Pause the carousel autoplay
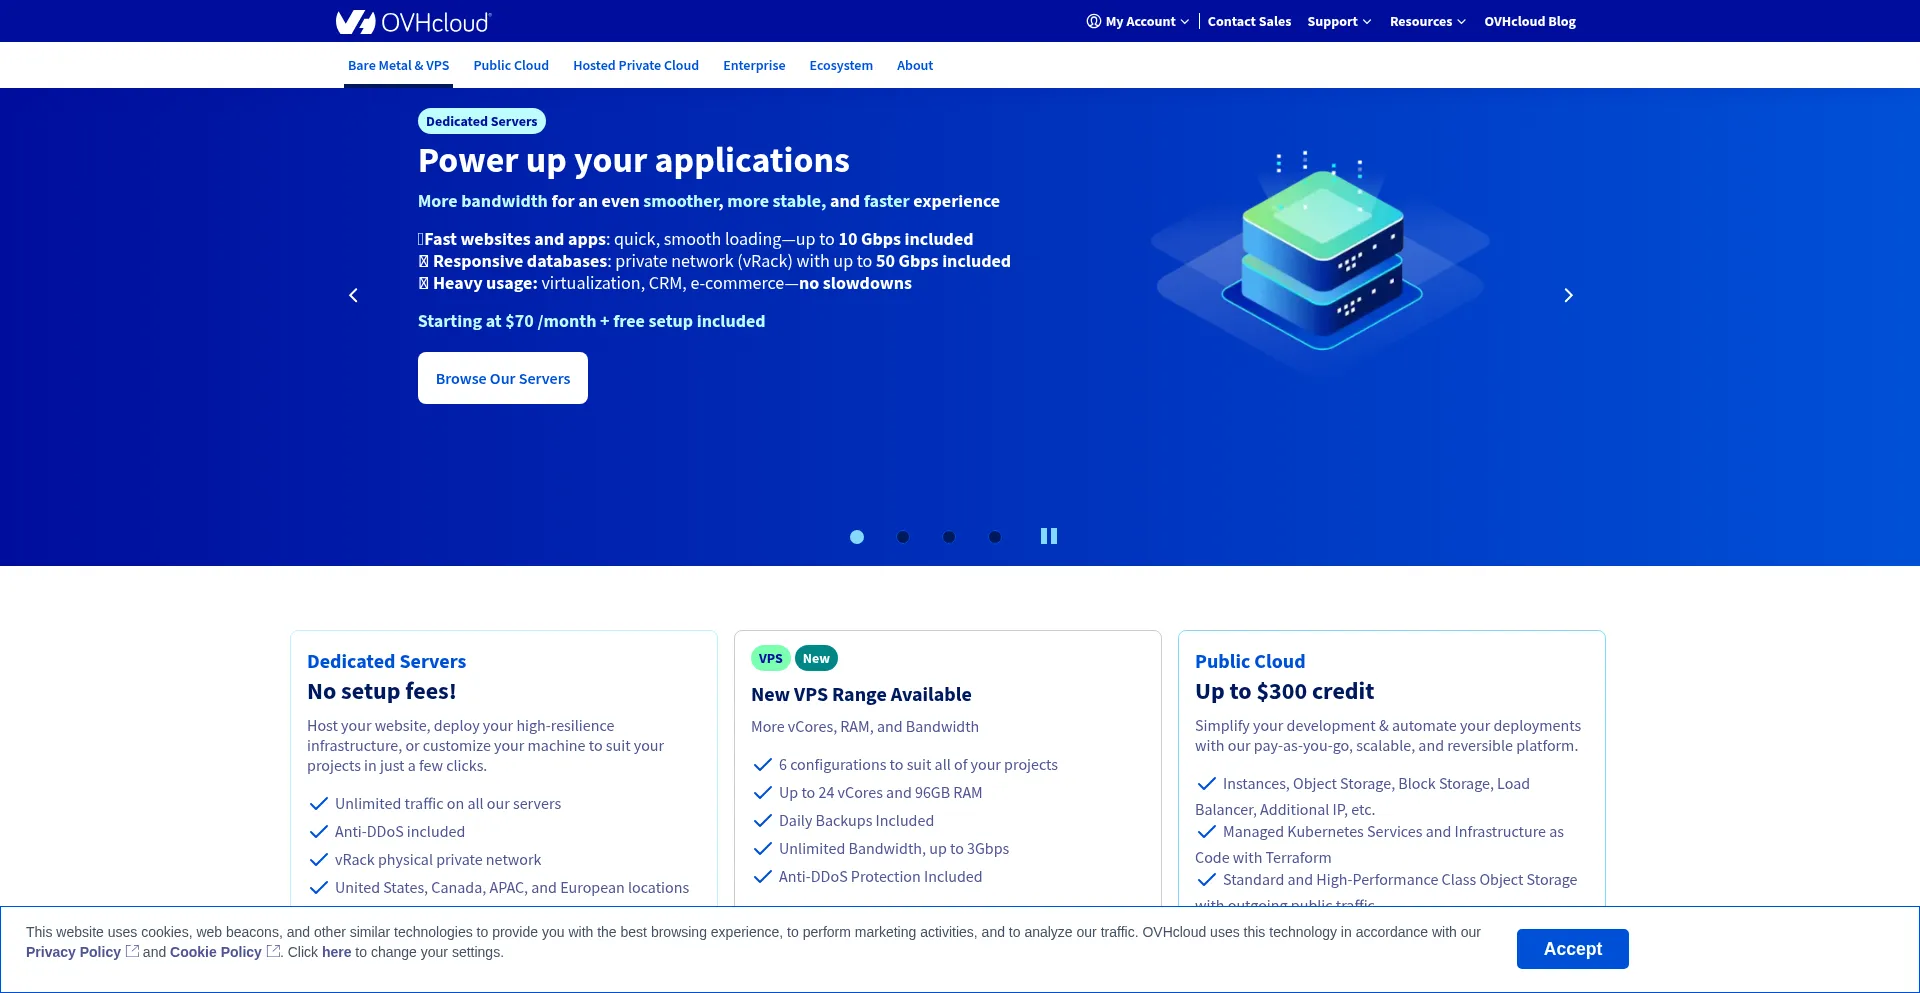The height and width of the screenshot is (993, 1920). (1048, 536)
